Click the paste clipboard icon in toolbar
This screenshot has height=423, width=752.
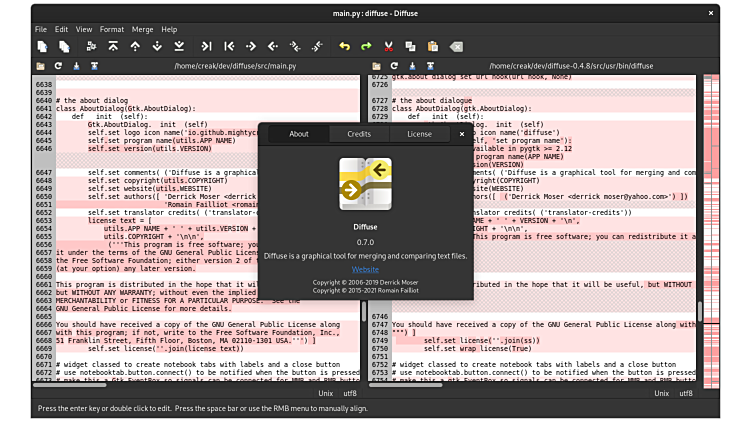(433, 46)
